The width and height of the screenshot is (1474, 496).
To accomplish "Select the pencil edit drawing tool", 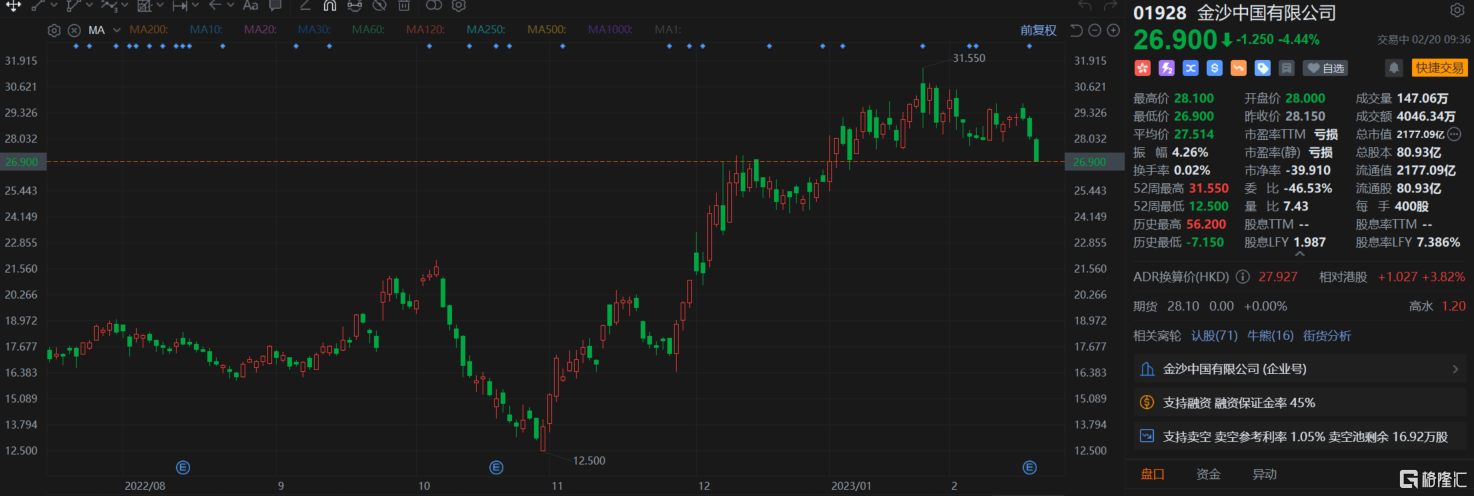I will (x=305, y=5).
